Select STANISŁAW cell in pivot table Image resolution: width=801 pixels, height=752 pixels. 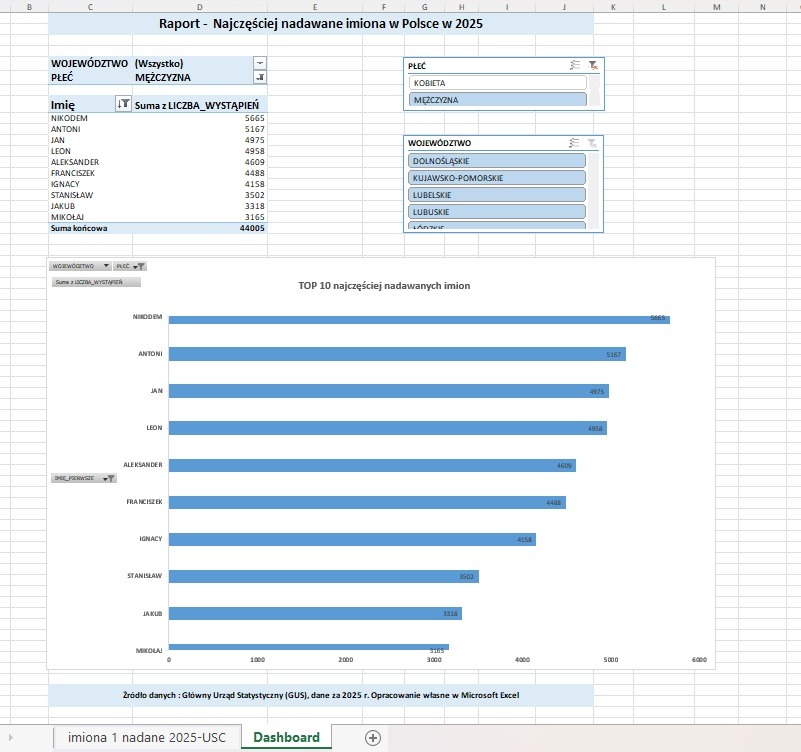(91, 195)
